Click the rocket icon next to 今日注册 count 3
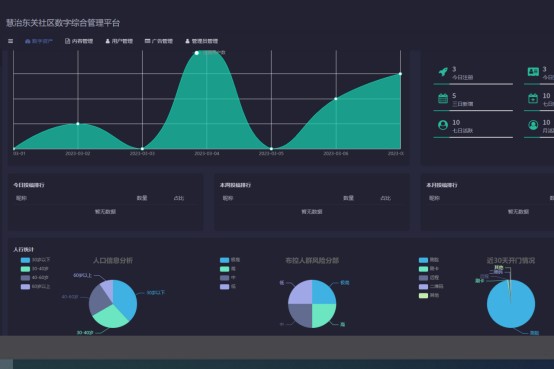554x369 pixels. 443,72
